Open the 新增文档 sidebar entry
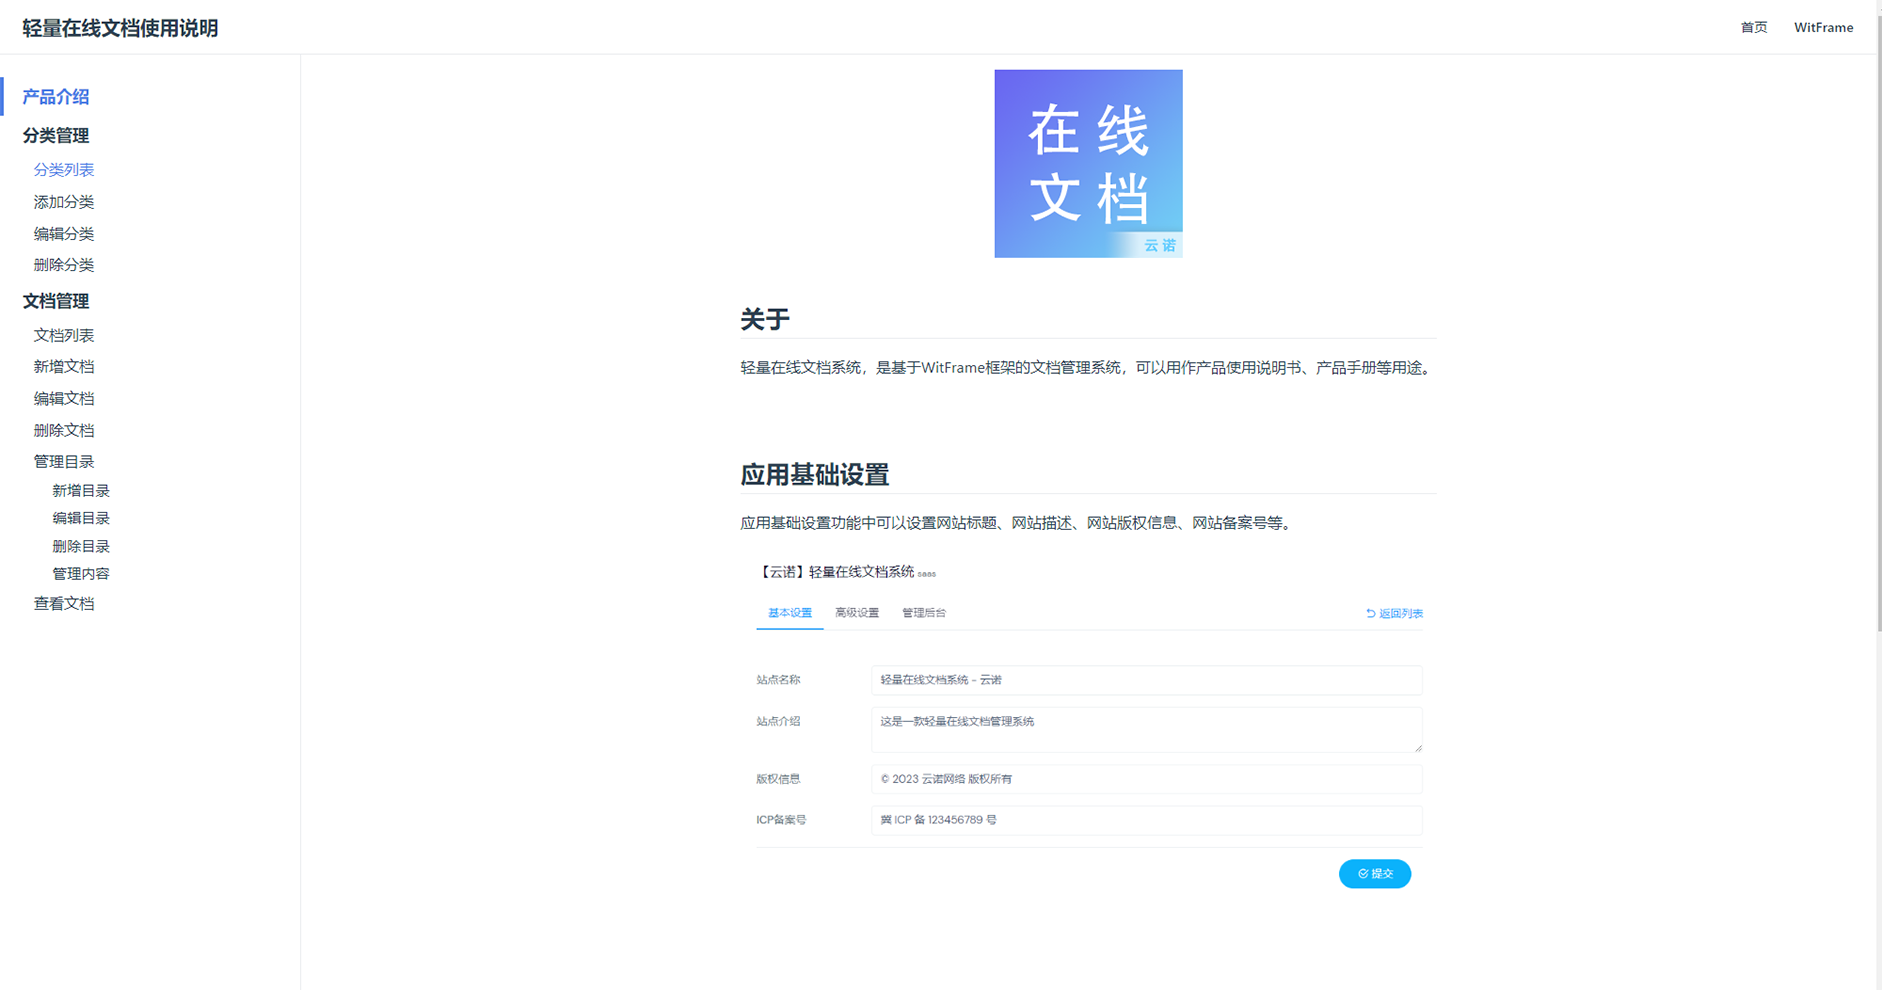Screen dimensions: 1882x990 64,366
